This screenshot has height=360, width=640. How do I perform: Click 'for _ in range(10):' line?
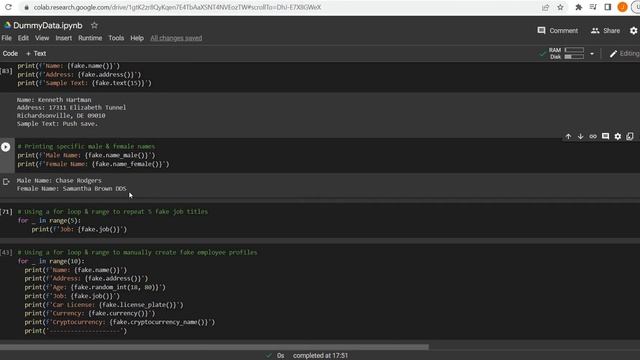pyautogui.click(x=51, y=261)
